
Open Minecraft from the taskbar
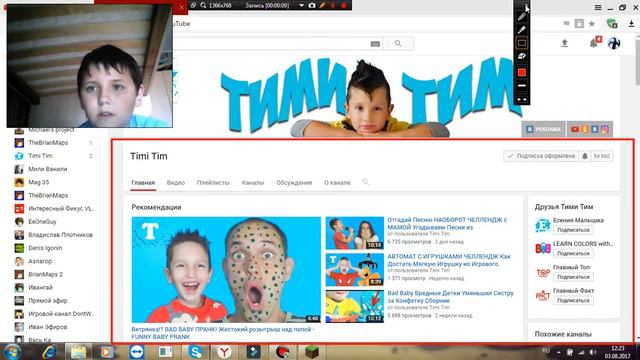pyautogui.click(x=312, y=351)
